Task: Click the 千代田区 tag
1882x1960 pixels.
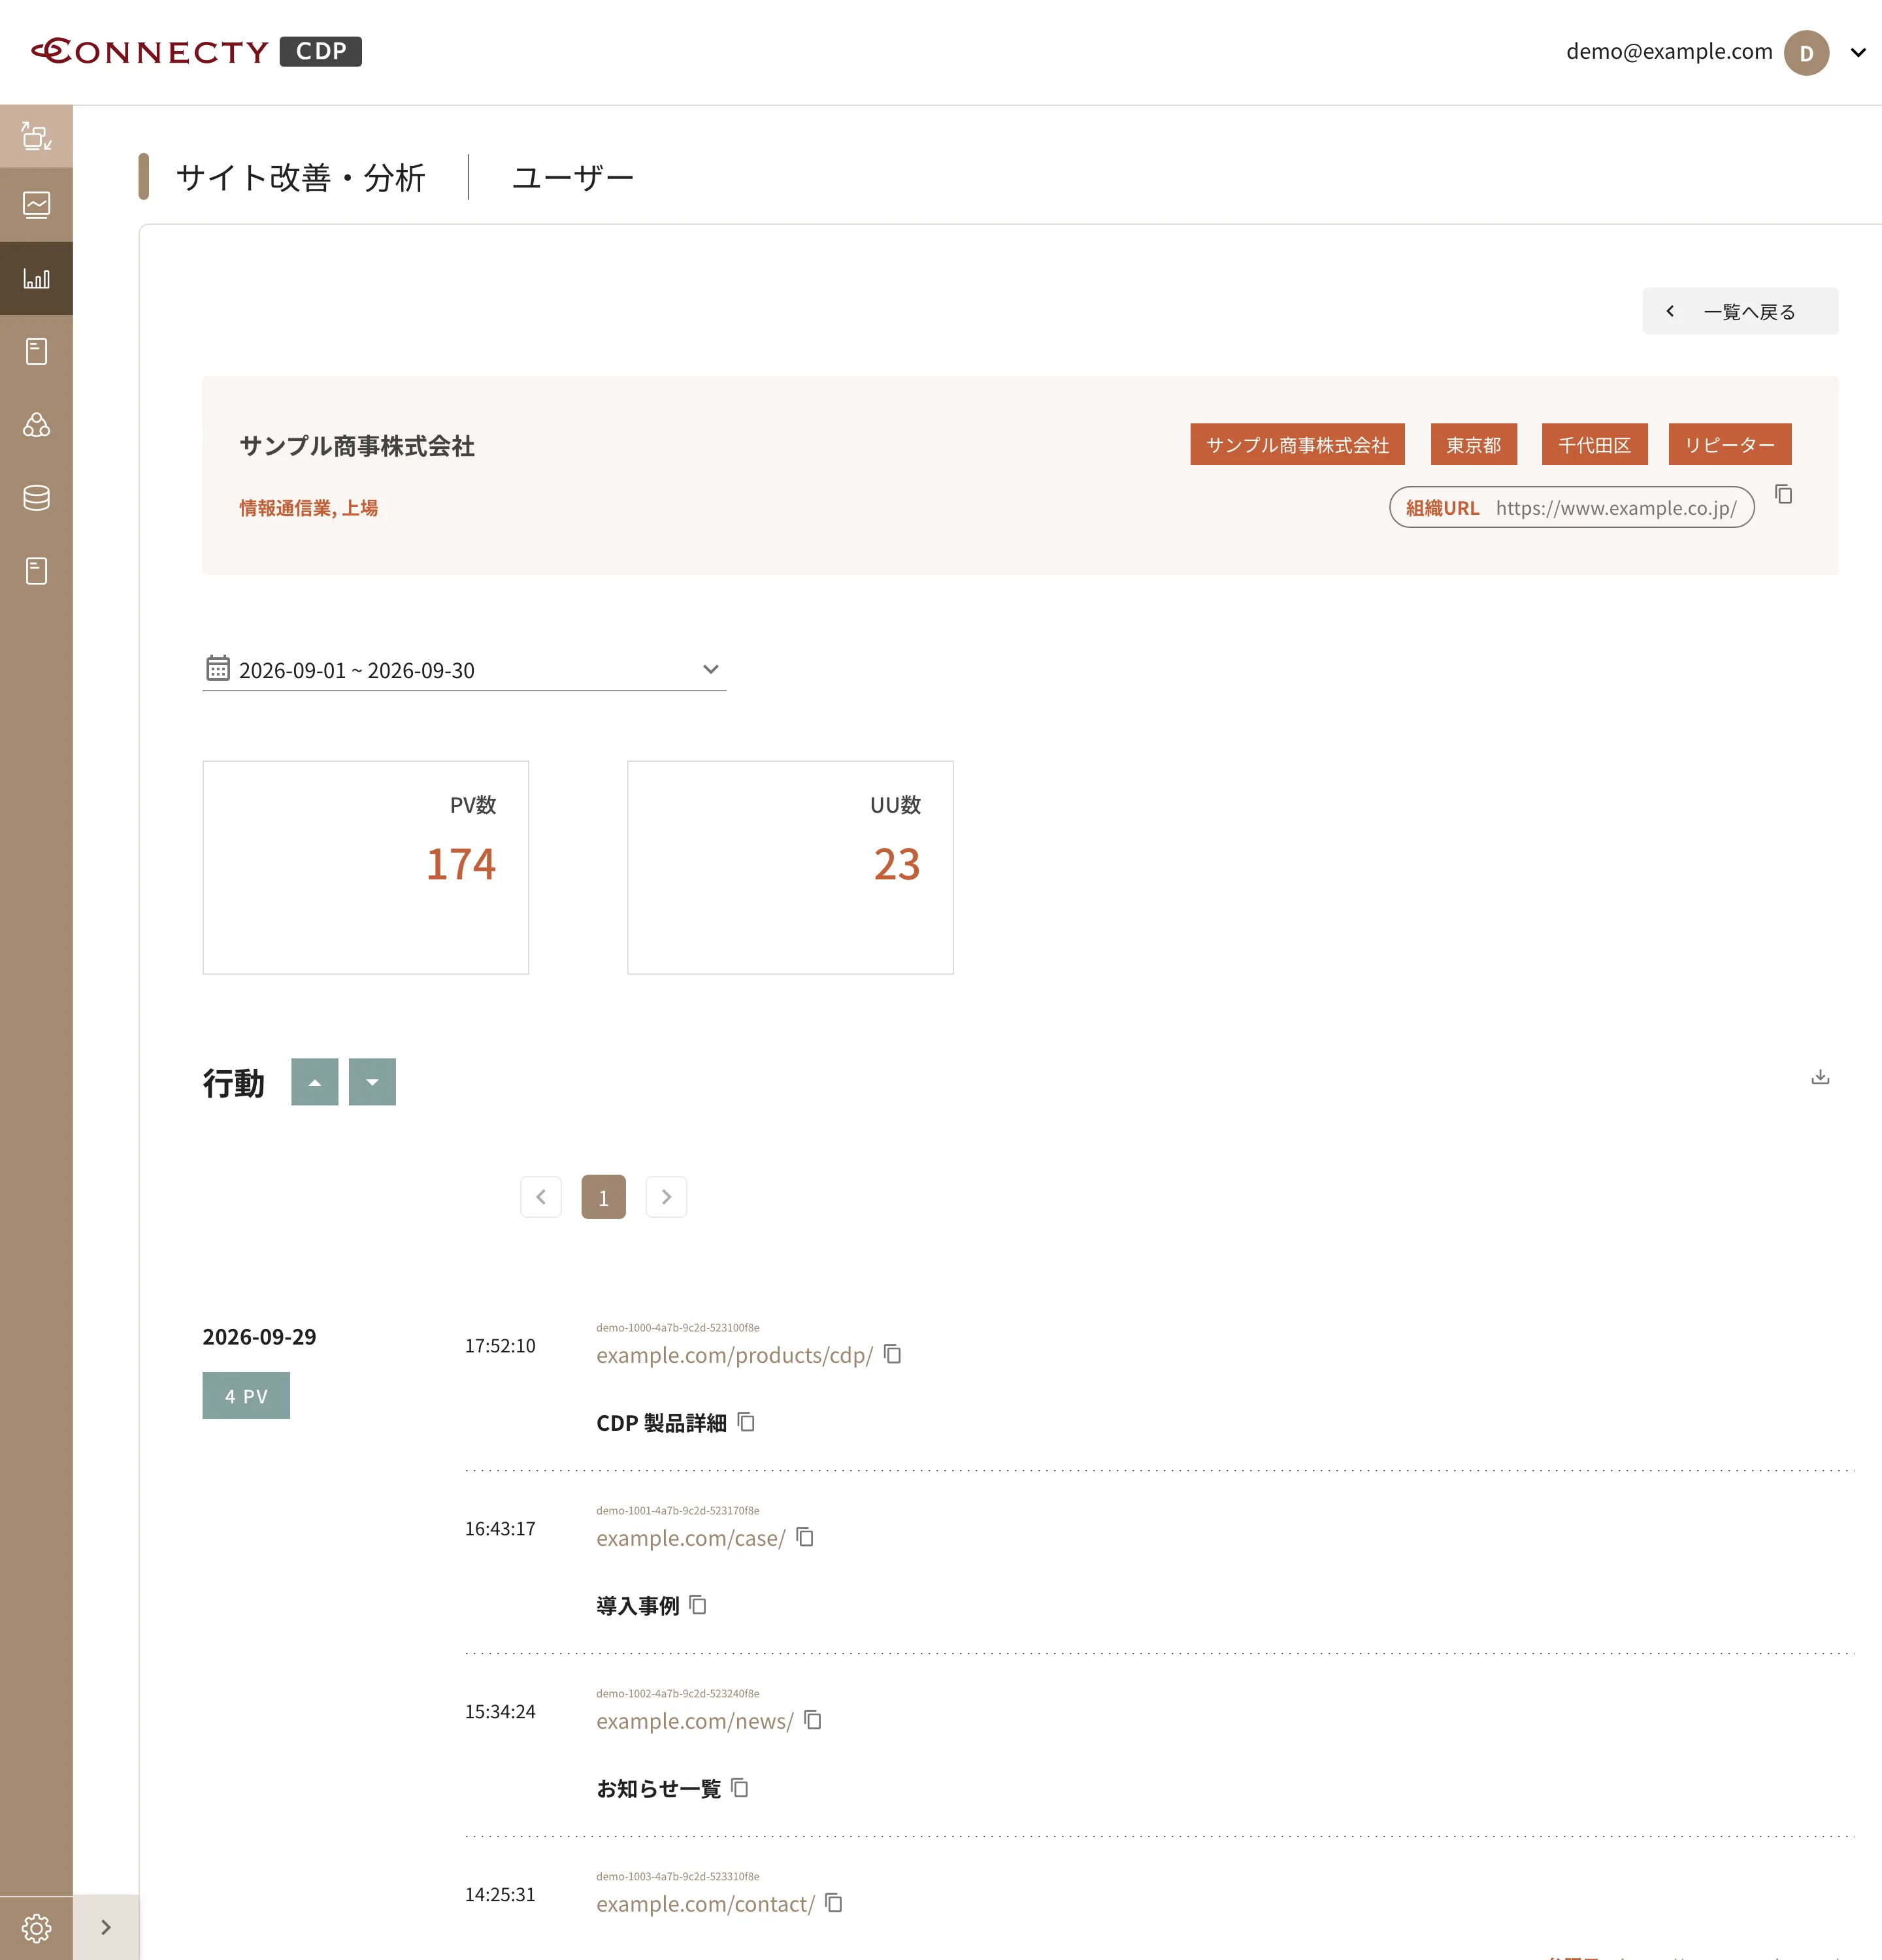Action: pyautogui.click(x=1594, y=445)
